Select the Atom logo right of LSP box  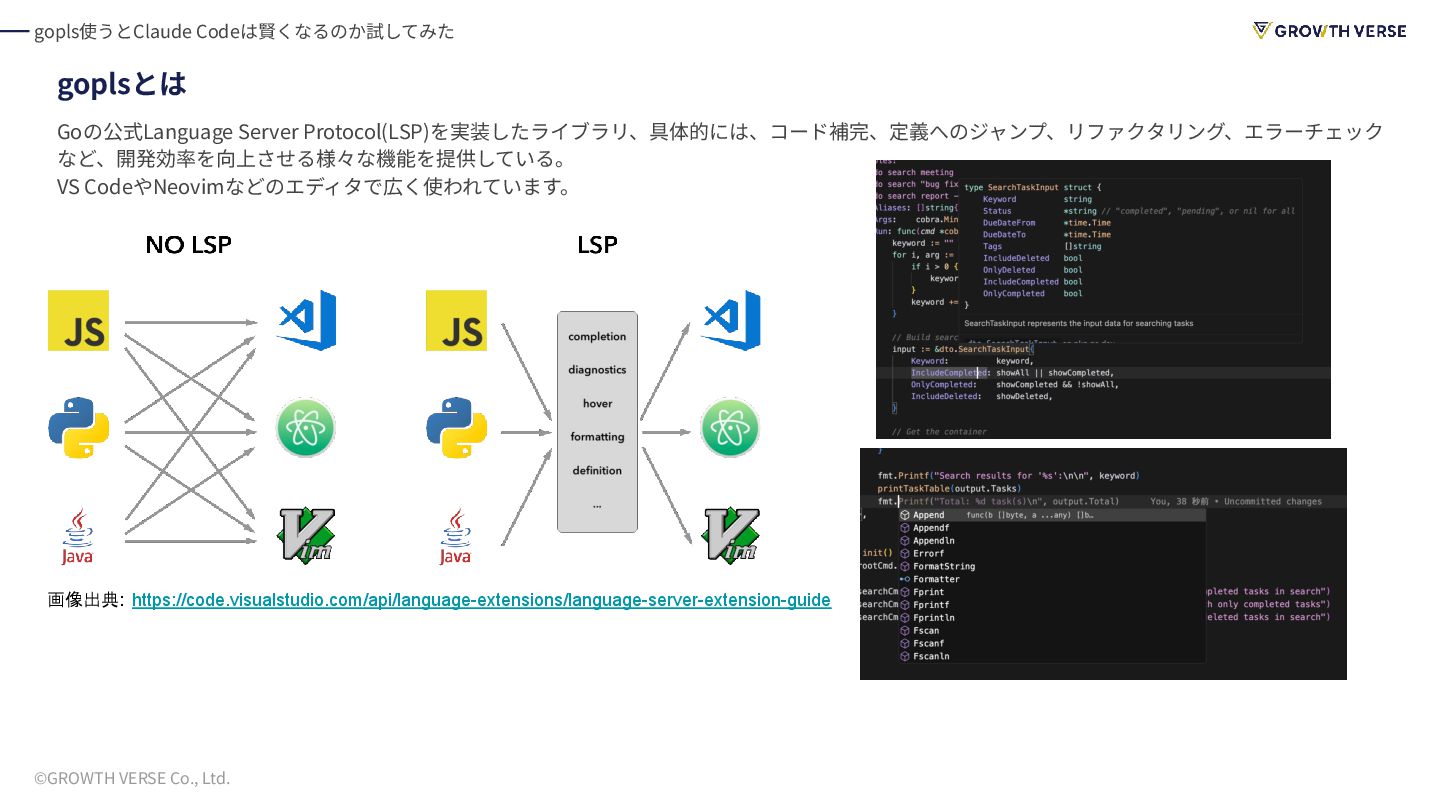click(x=730, y=428)
